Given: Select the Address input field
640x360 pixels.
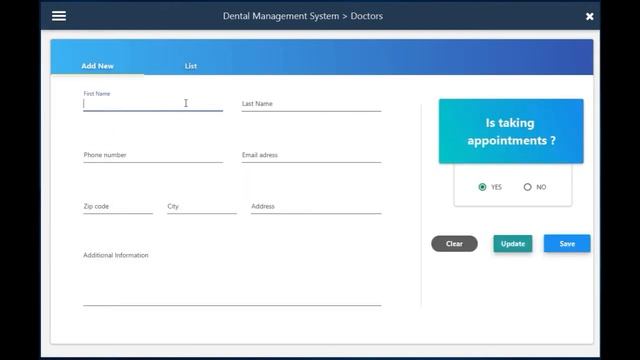Looking at the screenshot, I should (x=316, y=207).
